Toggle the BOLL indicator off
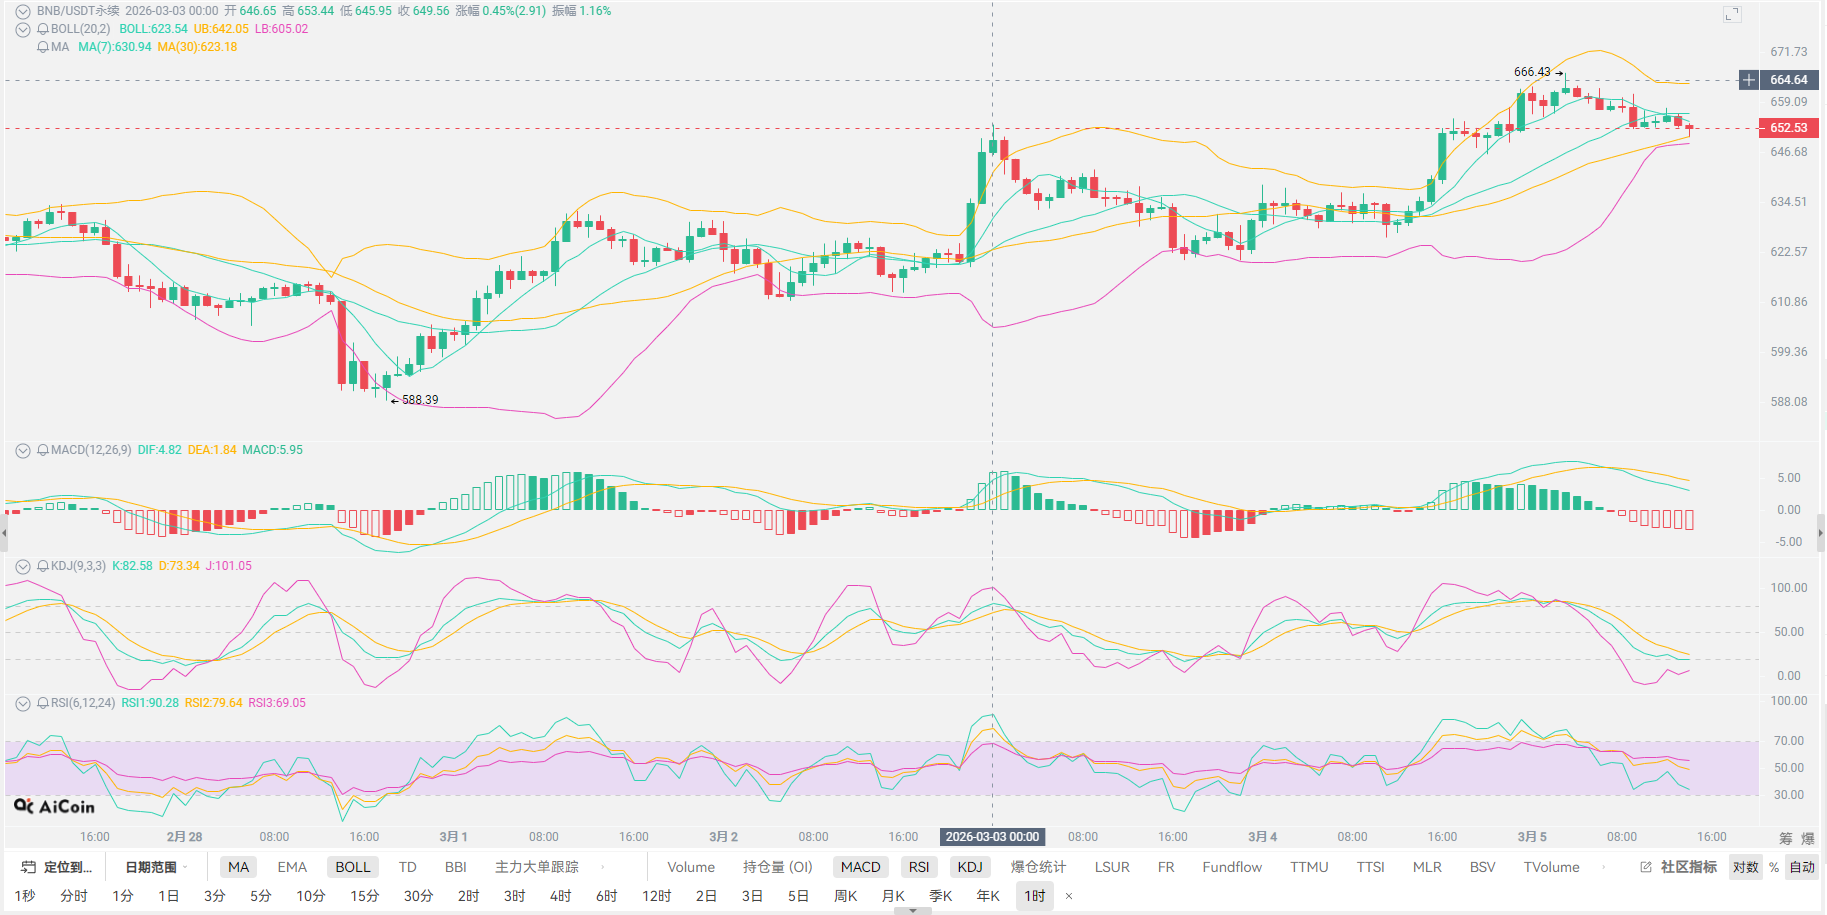 (352, 867)
